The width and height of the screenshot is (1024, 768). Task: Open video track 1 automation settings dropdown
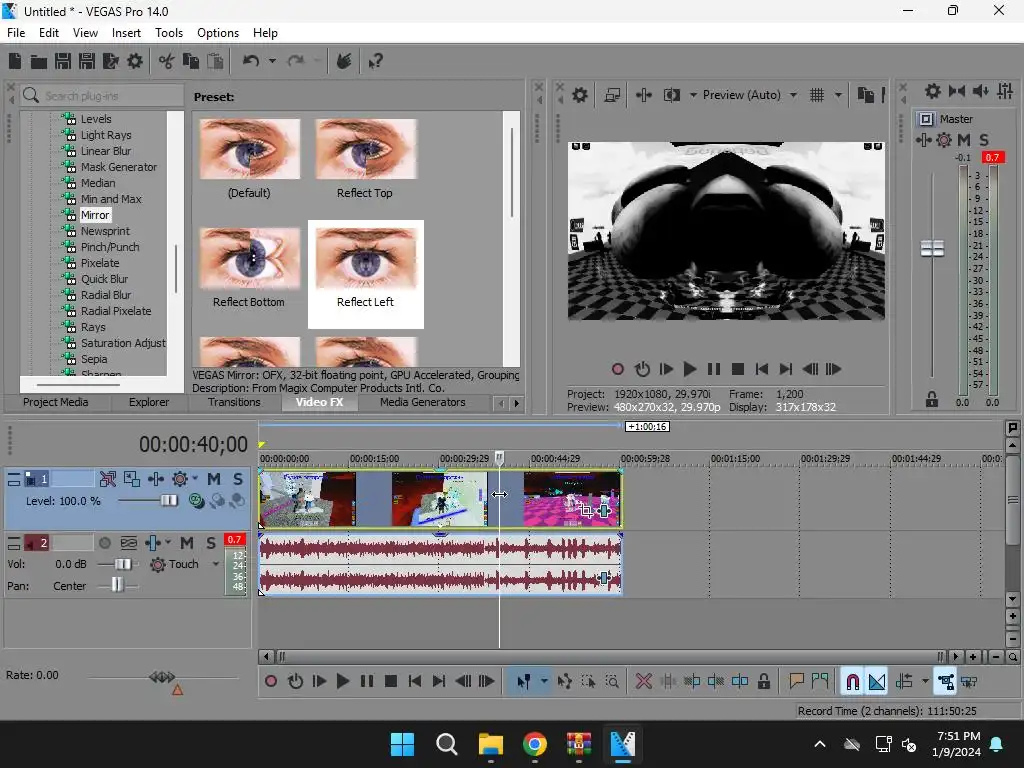coord(195,478)
